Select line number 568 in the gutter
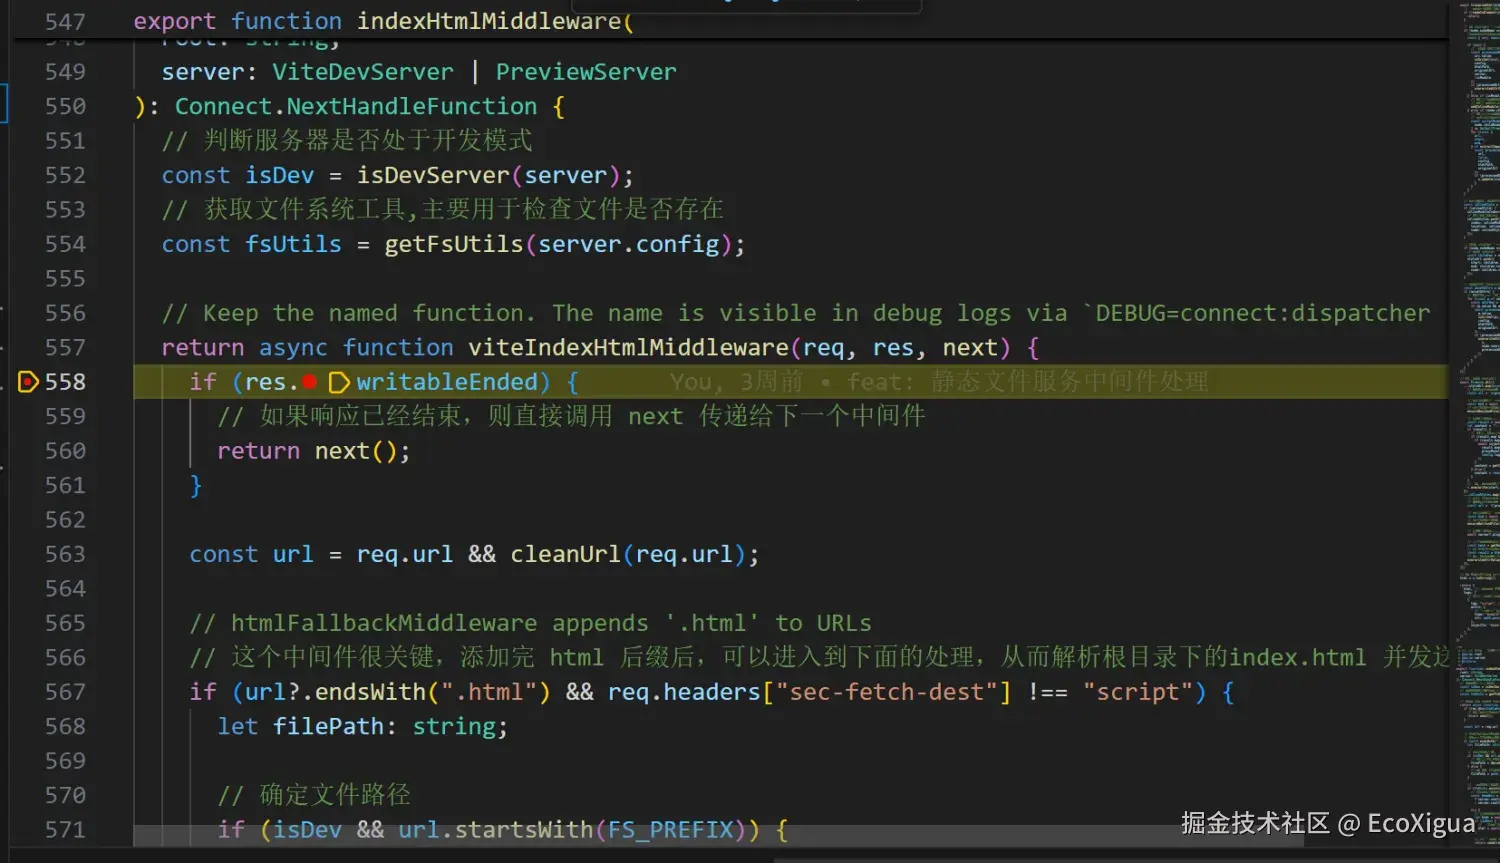The image size is (1500, 863). [65, 727]
